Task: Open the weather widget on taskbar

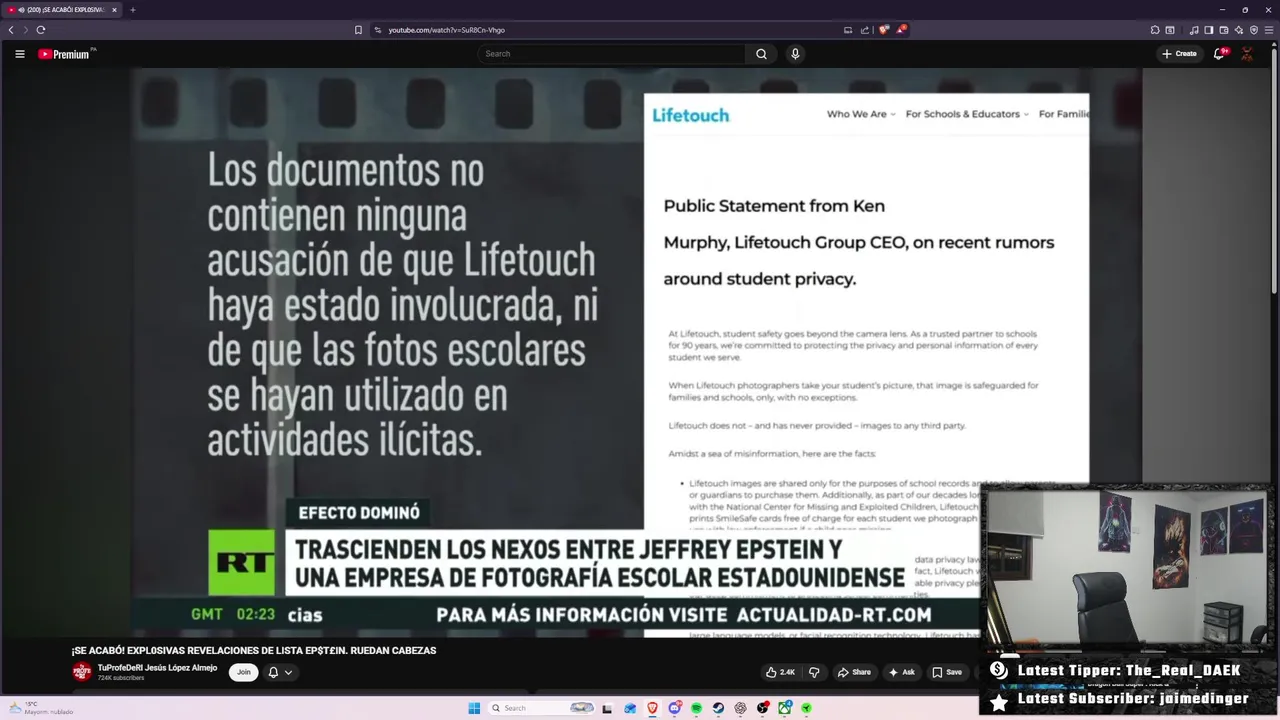Action: click(40, 708)
